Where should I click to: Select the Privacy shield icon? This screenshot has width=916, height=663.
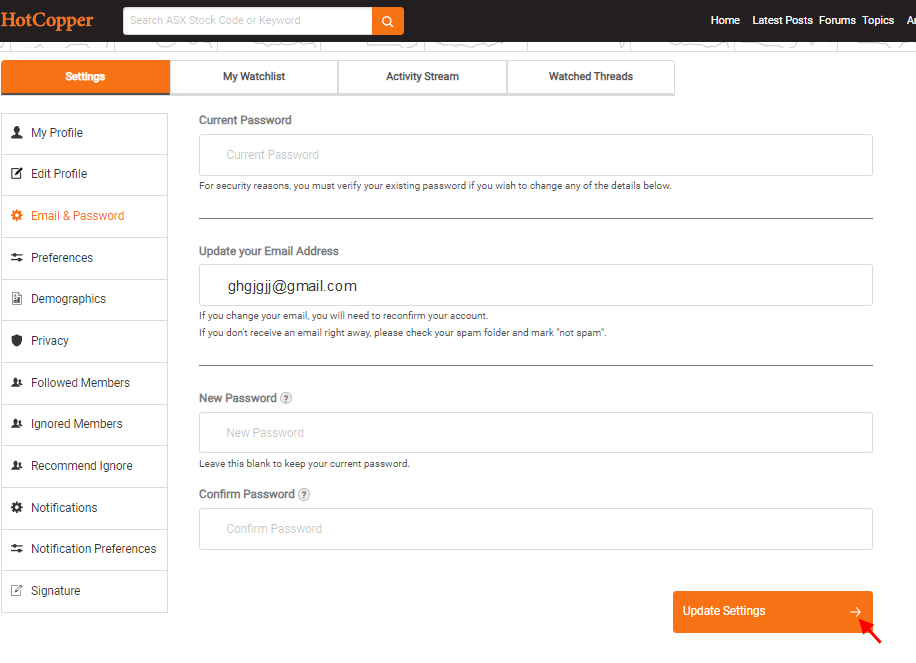point(15,340)
